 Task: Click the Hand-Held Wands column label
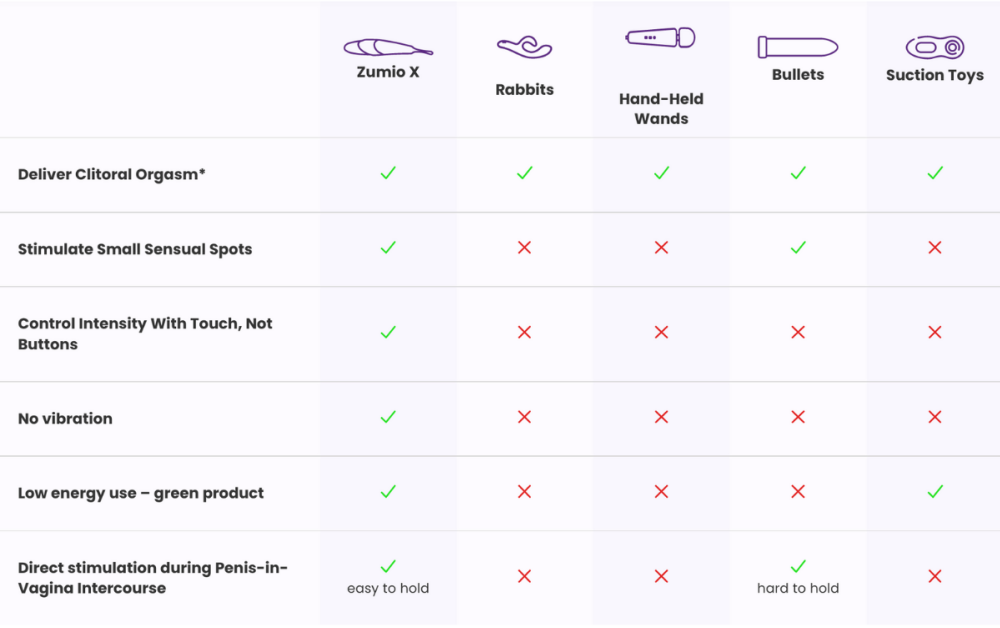pyautogui.click(x=661, y=108)
